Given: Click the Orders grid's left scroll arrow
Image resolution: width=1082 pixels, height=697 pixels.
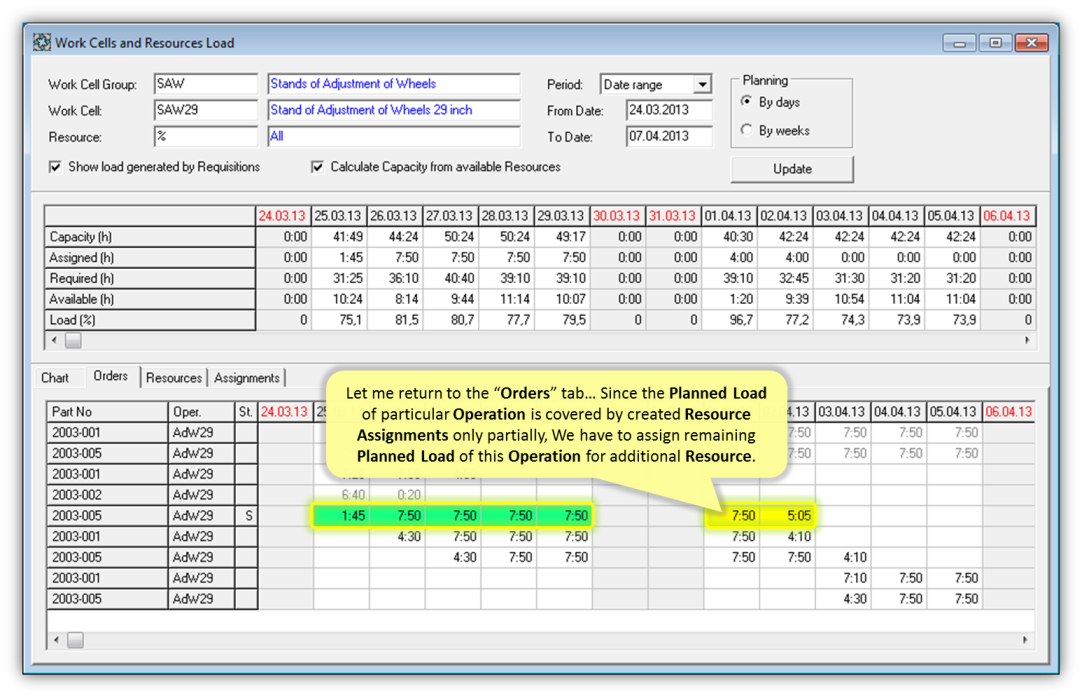Looking at the screenshot, I should (x=56, y=640).
